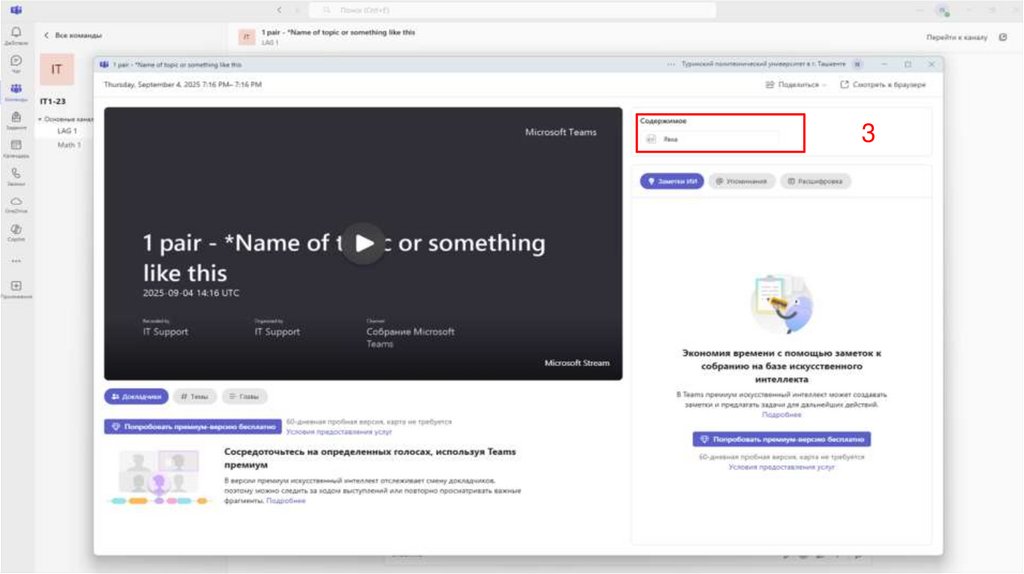Viewport: 1024px width, 574px height.
Task: Open the profile avatar at top right
Action: coord(942,10)
